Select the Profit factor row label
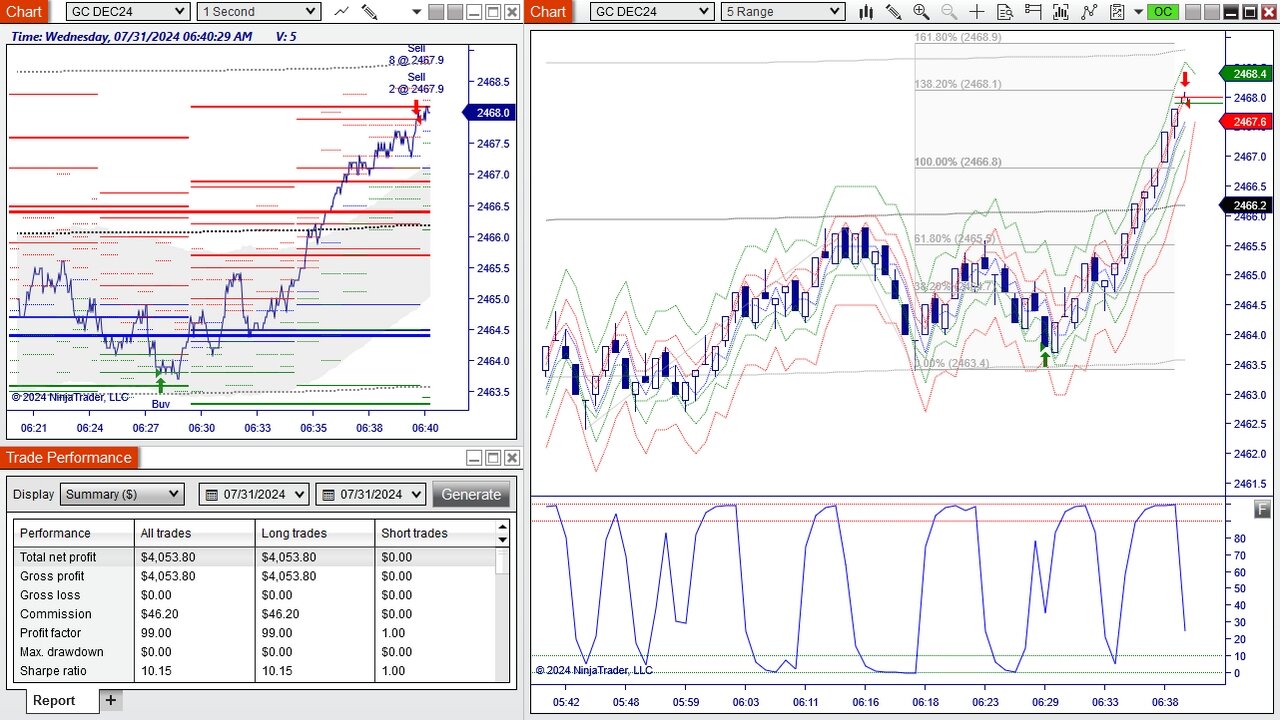The width and height of the screenshot is (1280, 720). pyautogui.click(x=50, y=633)
